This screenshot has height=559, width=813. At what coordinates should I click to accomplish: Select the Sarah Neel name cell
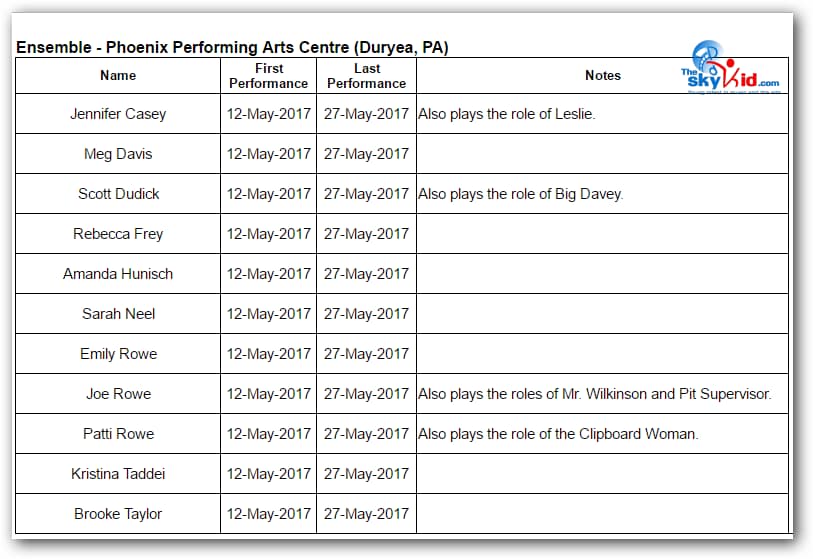[x=118, y=314]
